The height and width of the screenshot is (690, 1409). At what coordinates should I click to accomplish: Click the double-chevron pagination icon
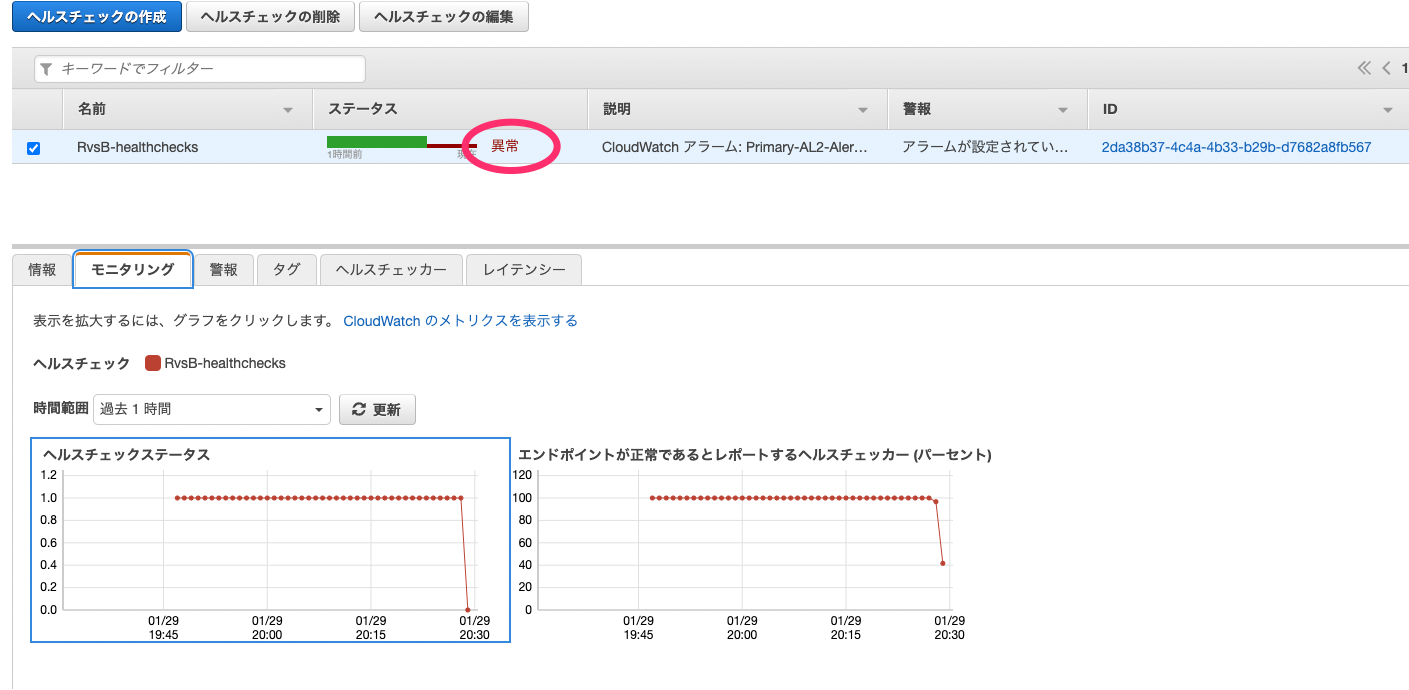click(x=1363, y=68)
